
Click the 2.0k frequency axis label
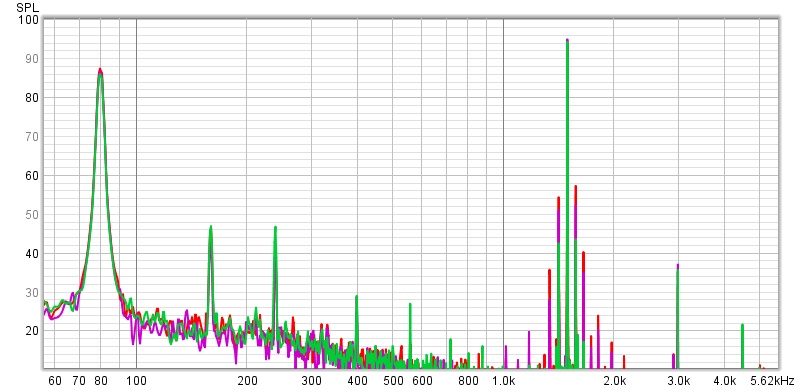[614, 381]
